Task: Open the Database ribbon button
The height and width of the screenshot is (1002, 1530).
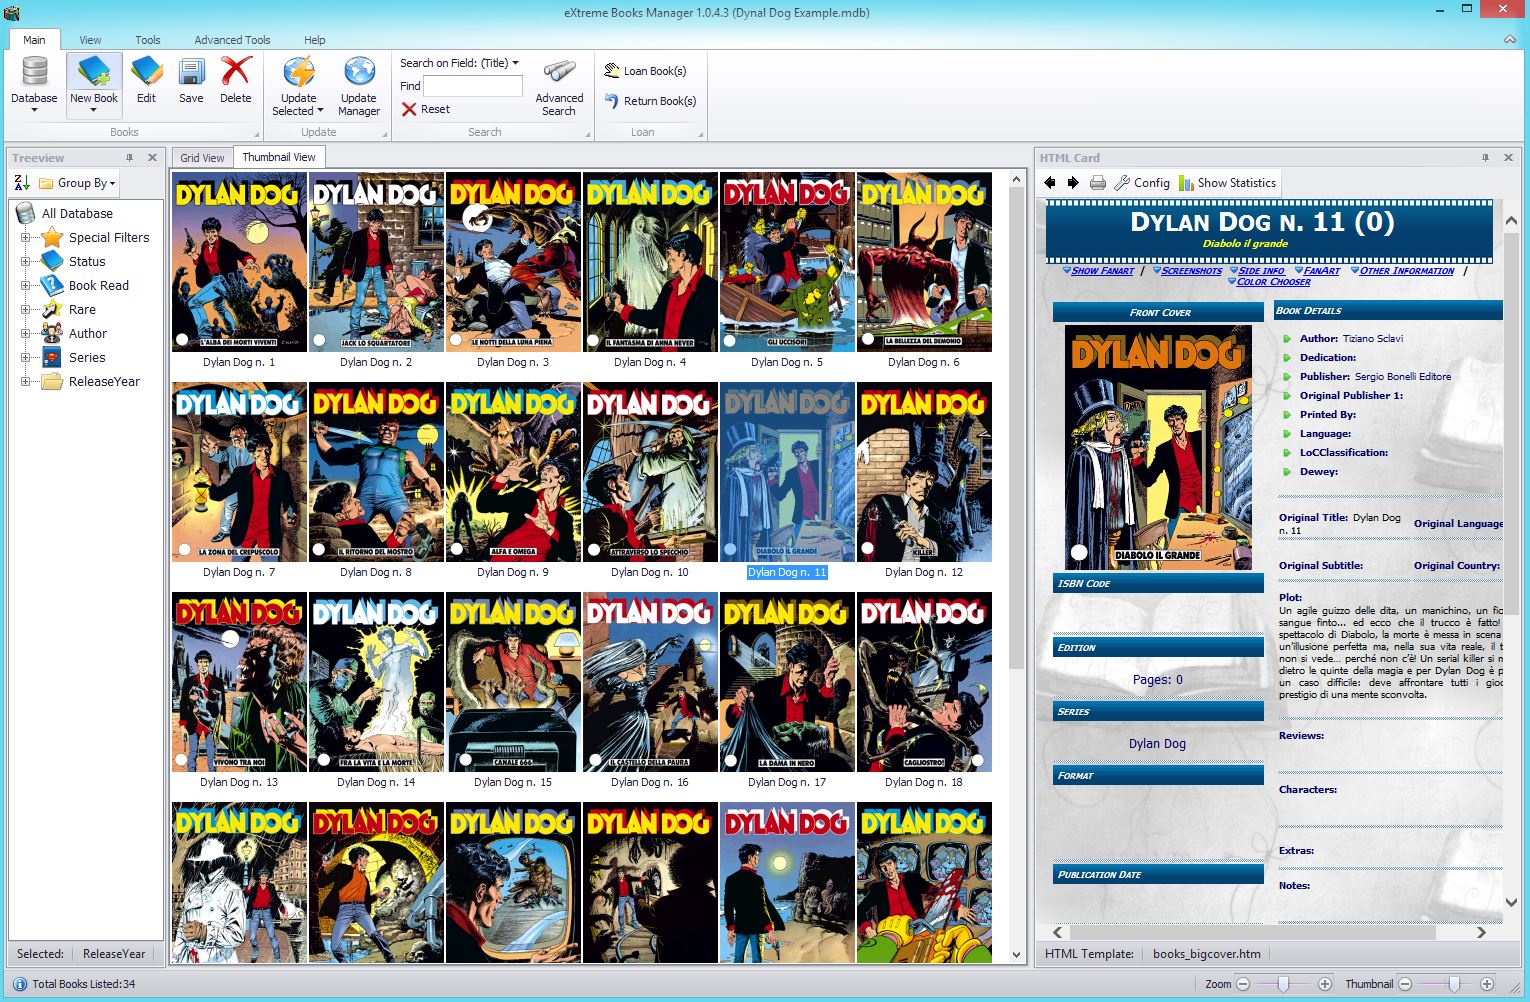Action: tap(34, 83)
